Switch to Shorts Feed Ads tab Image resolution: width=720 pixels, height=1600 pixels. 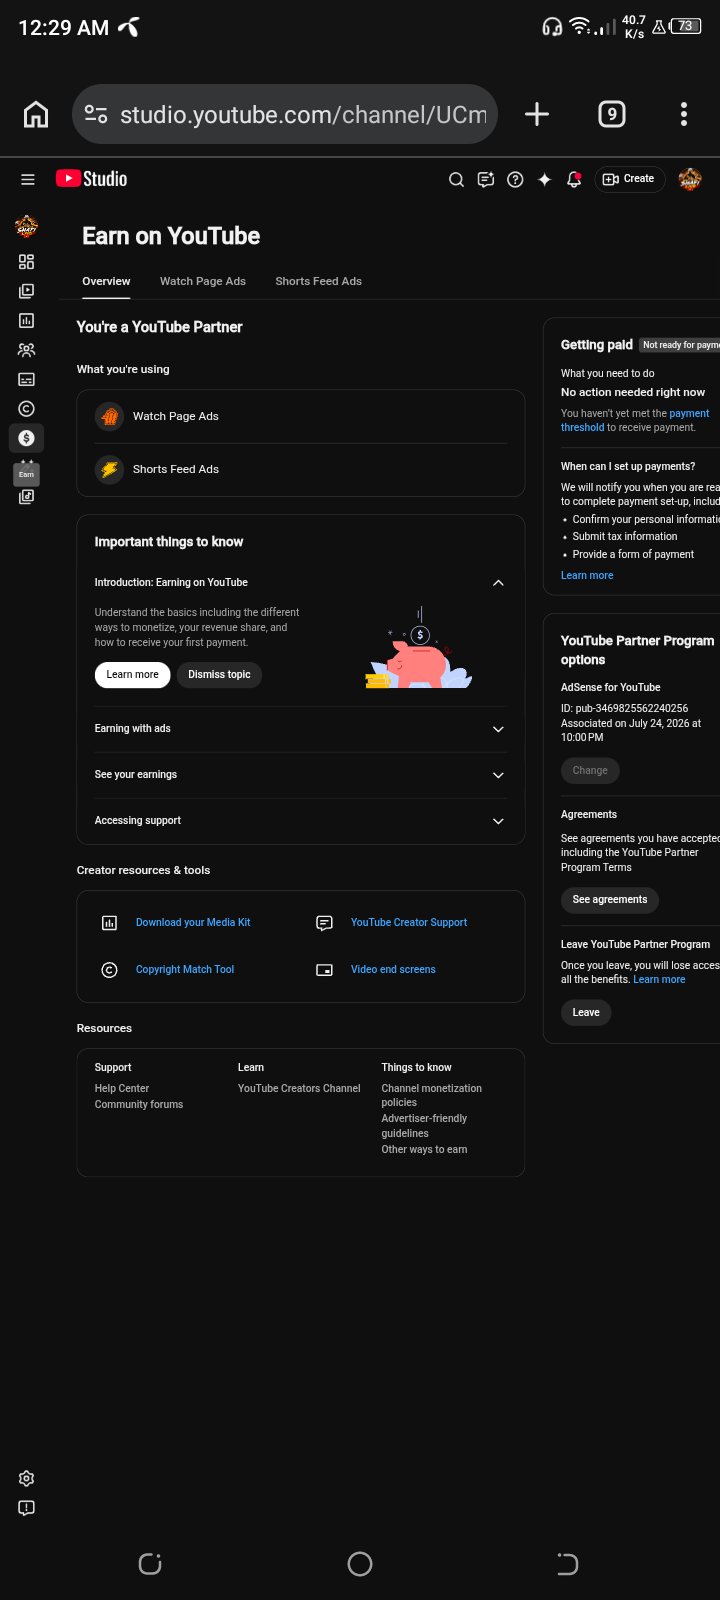319,281
